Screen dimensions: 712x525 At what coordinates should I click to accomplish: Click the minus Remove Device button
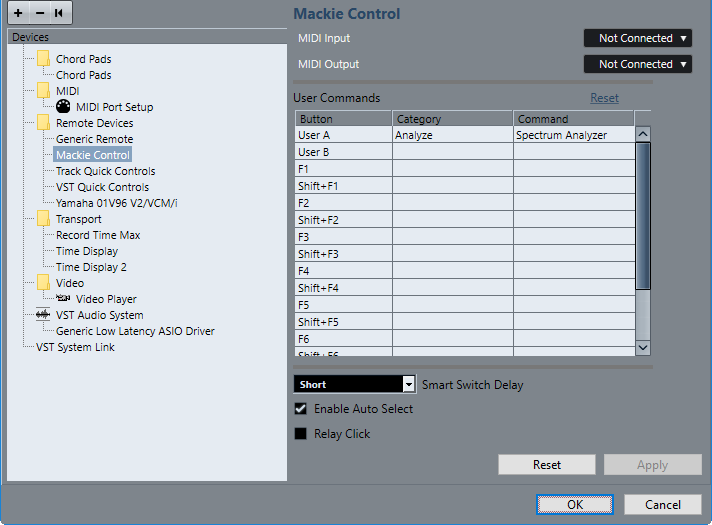[40, 13]
